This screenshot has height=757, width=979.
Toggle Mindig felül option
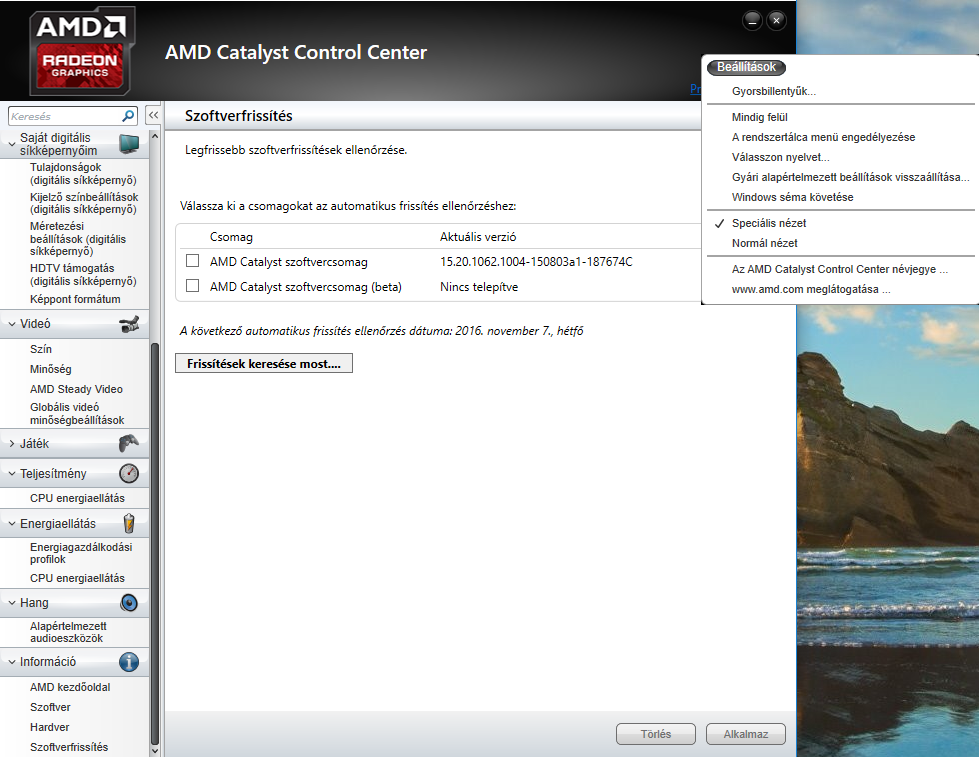pyautogui.click(x=759, y=117)
